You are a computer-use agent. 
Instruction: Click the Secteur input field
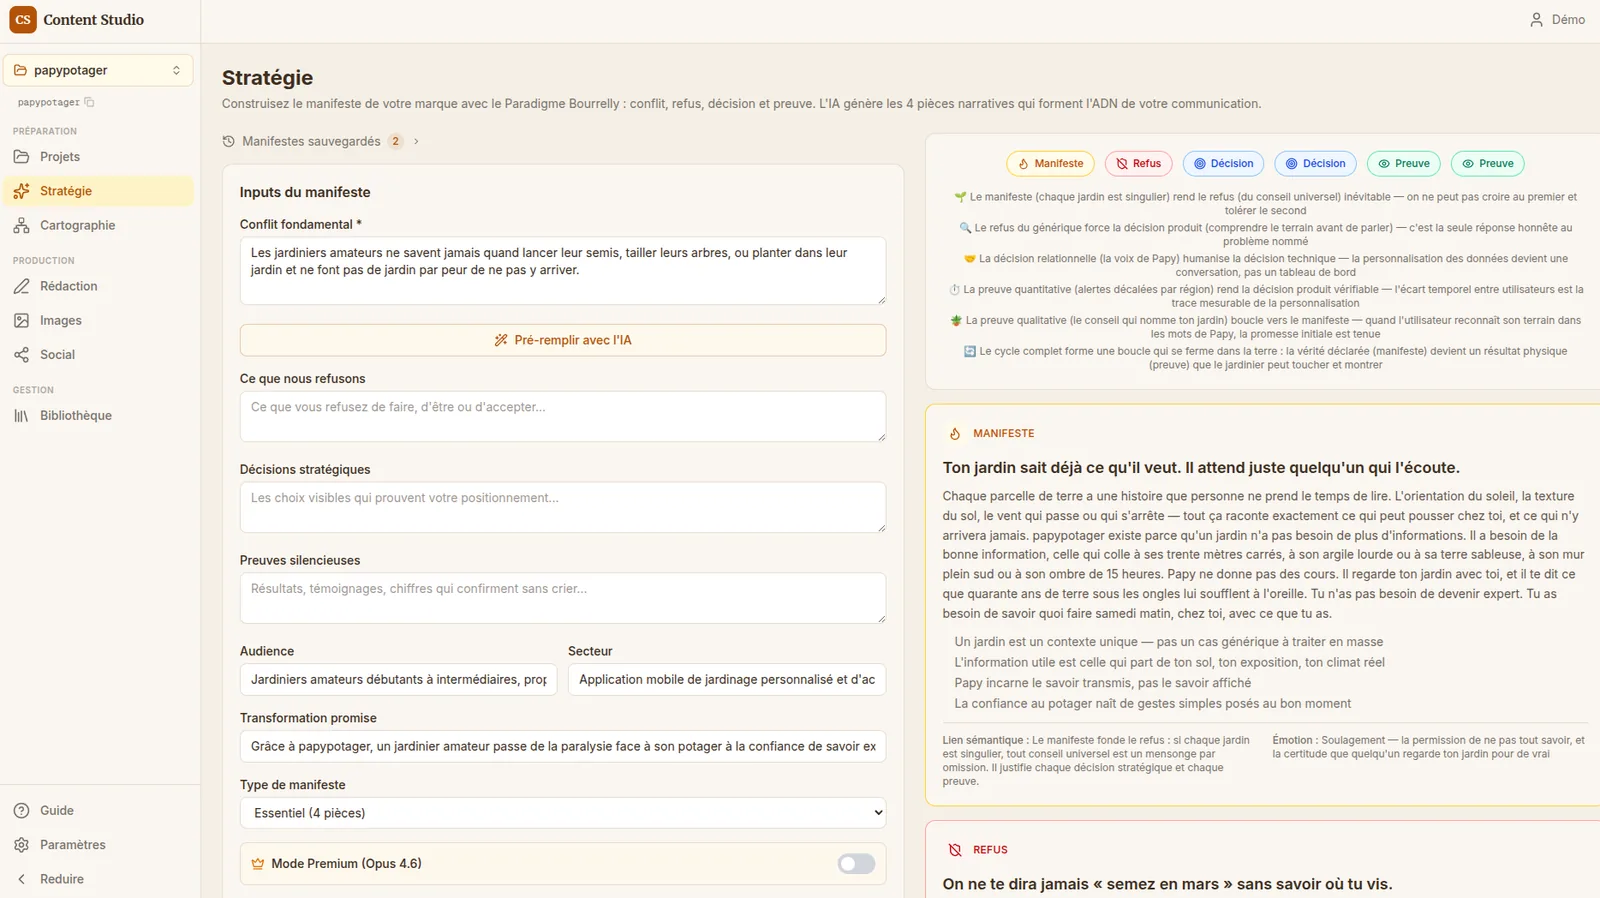coord(727,679)
